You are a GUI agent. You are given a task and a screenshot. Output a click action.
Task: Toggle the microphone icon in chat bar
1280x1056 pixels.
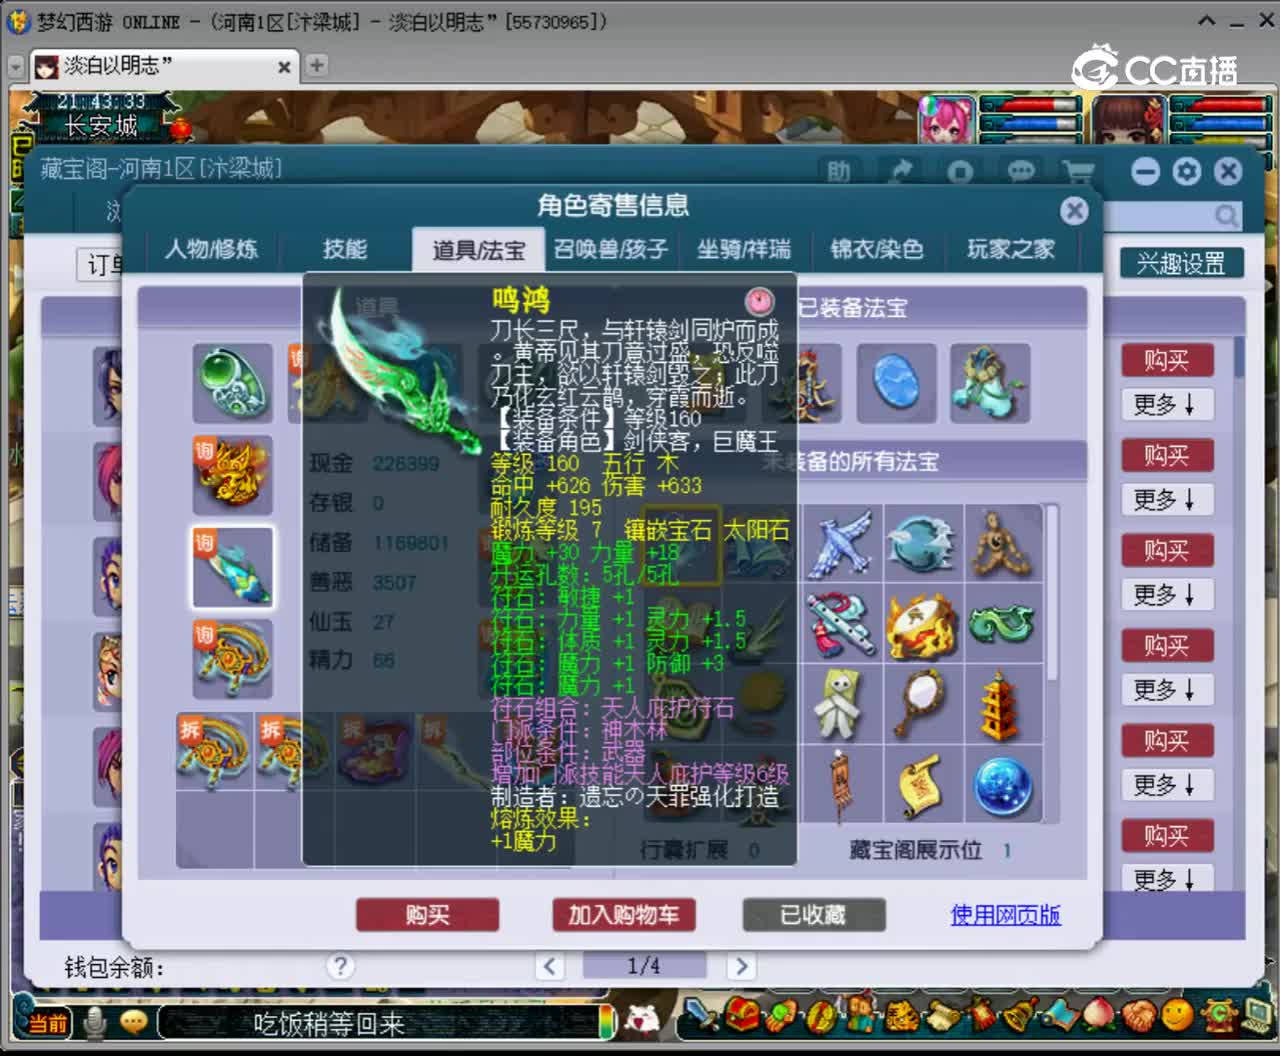[95, 1022]
